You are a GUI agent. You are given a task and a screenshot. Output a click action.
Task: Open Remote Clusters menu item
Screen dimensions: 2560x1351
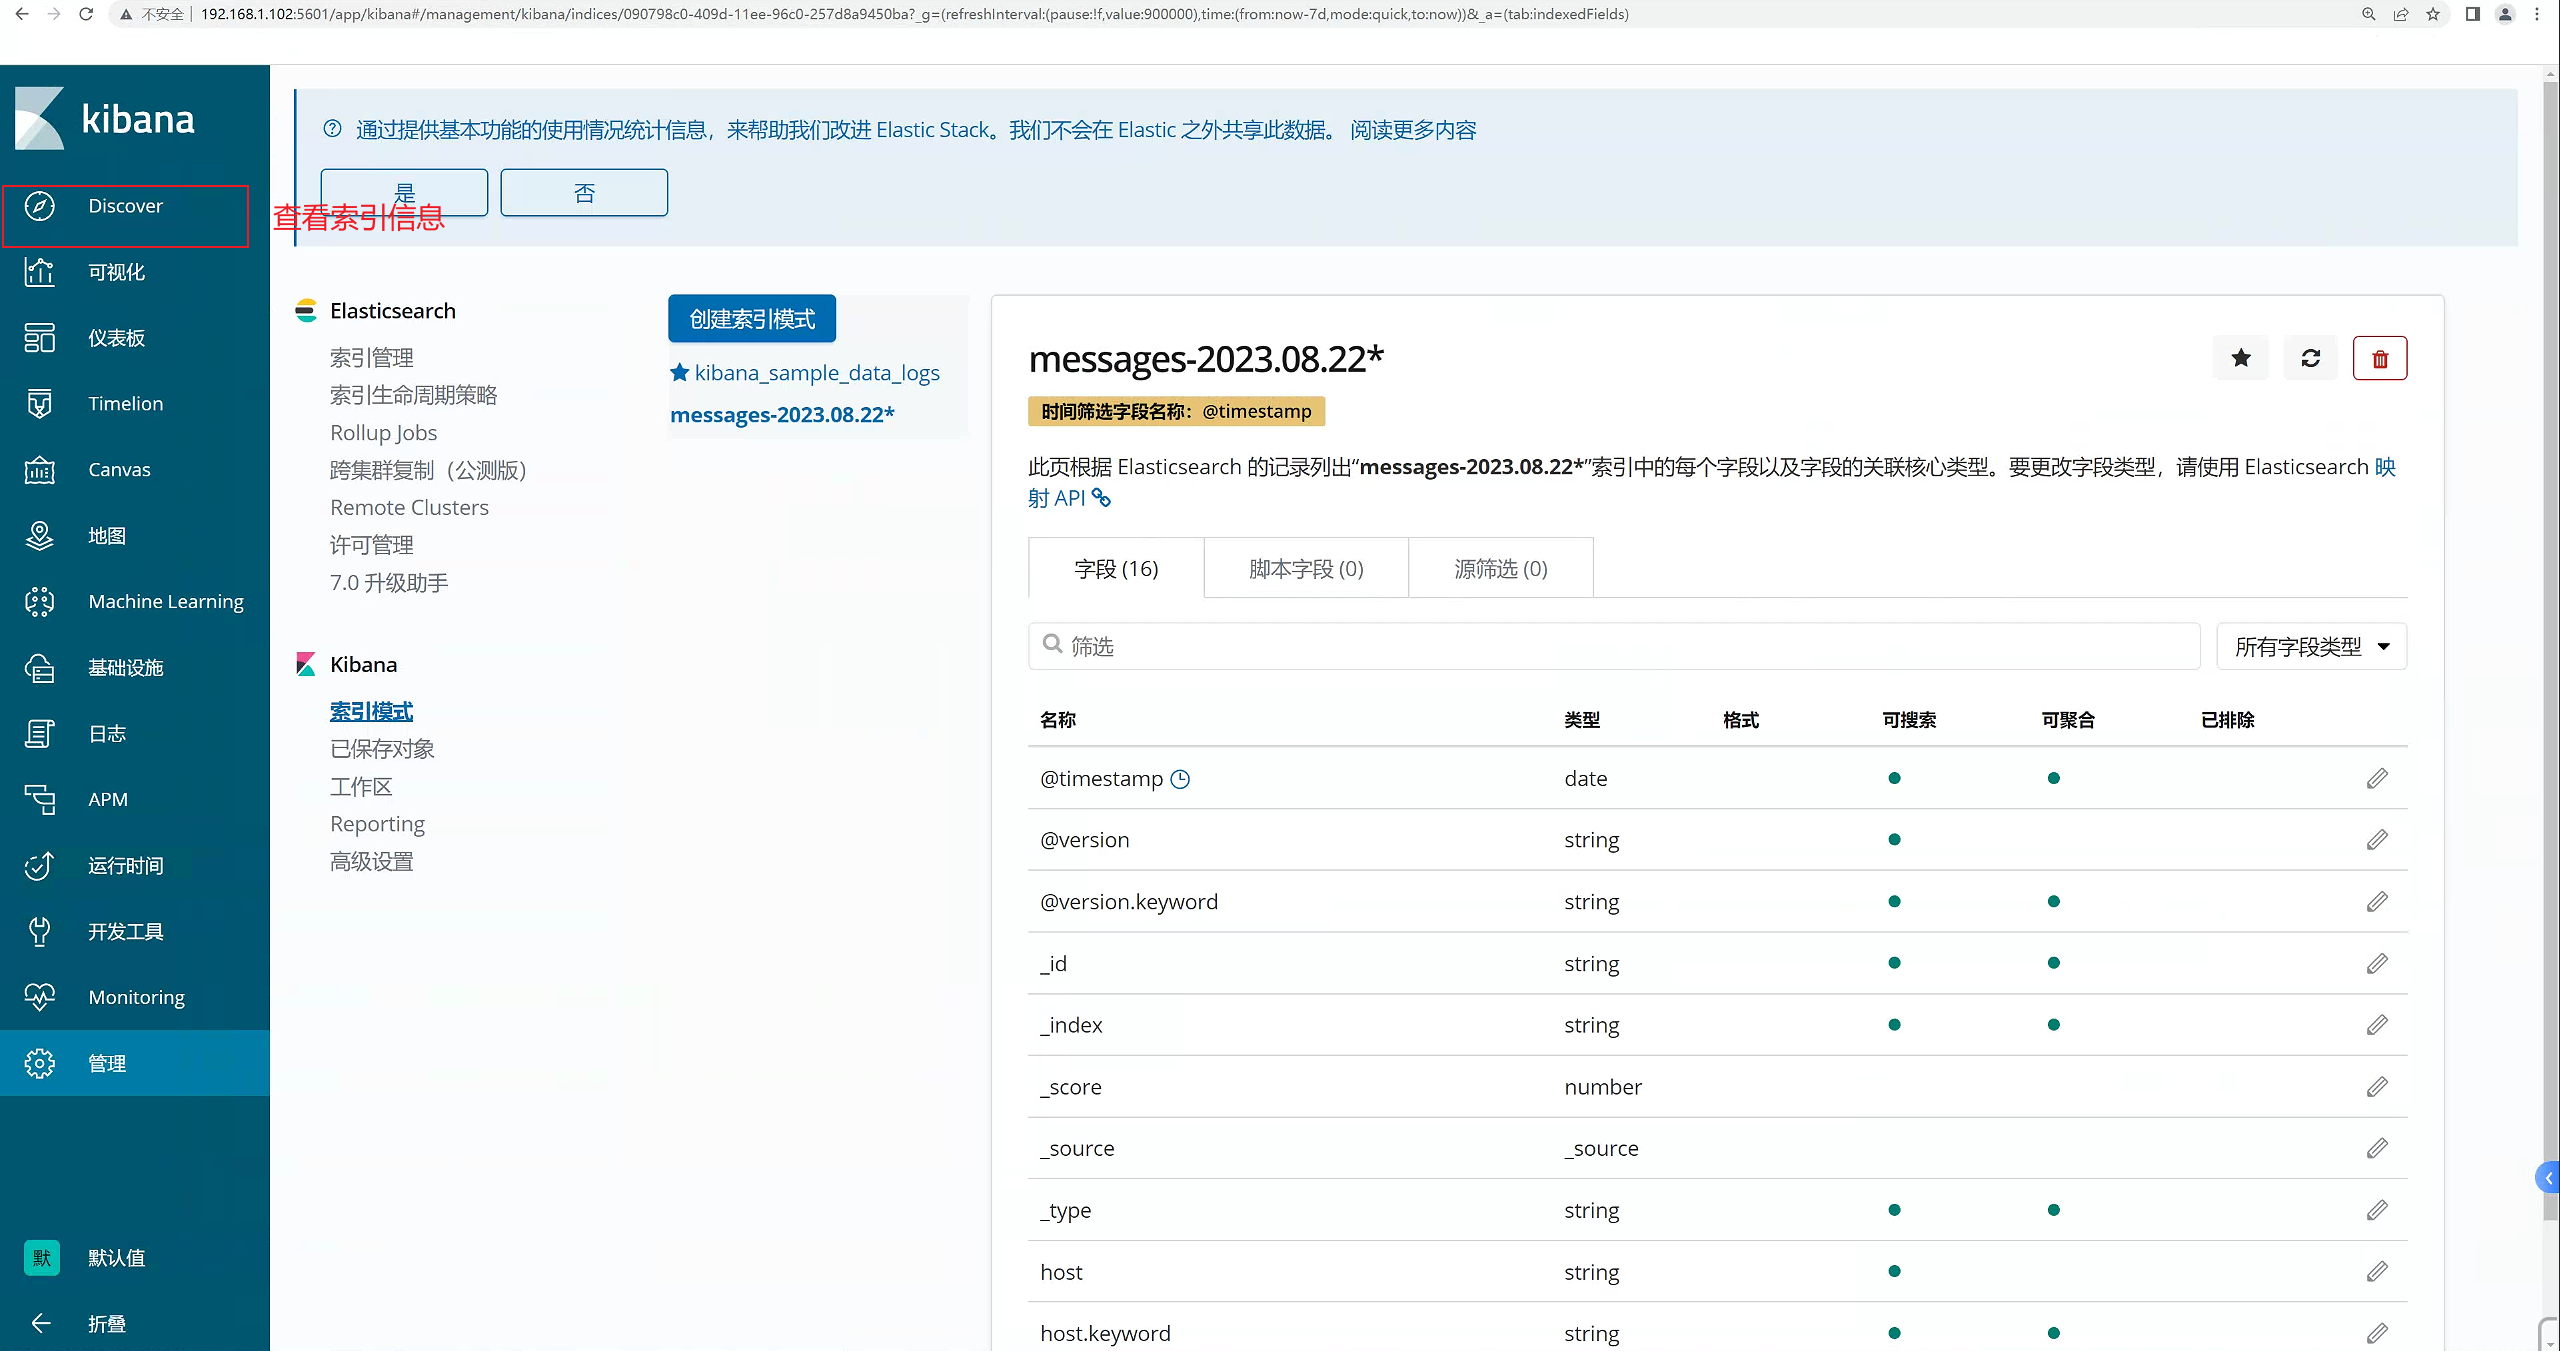tap(409, 508)
